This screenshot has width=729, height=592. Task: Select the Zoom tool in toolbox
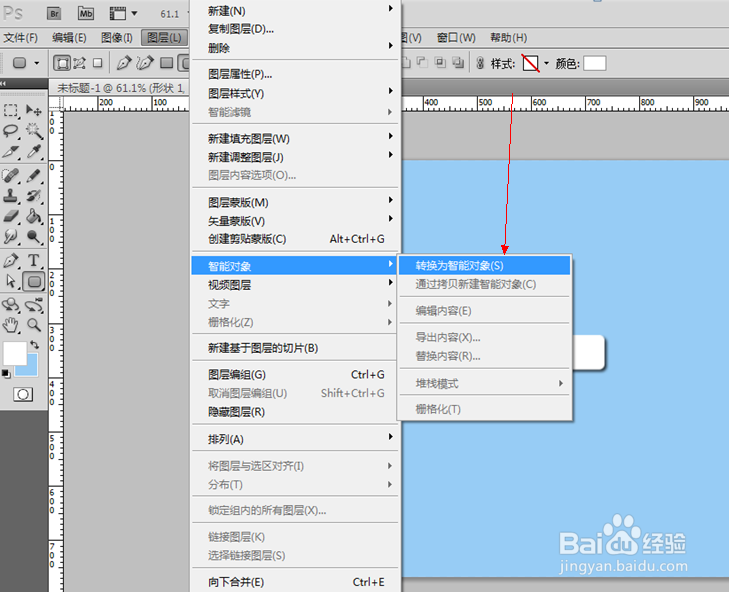click(33, 325)
